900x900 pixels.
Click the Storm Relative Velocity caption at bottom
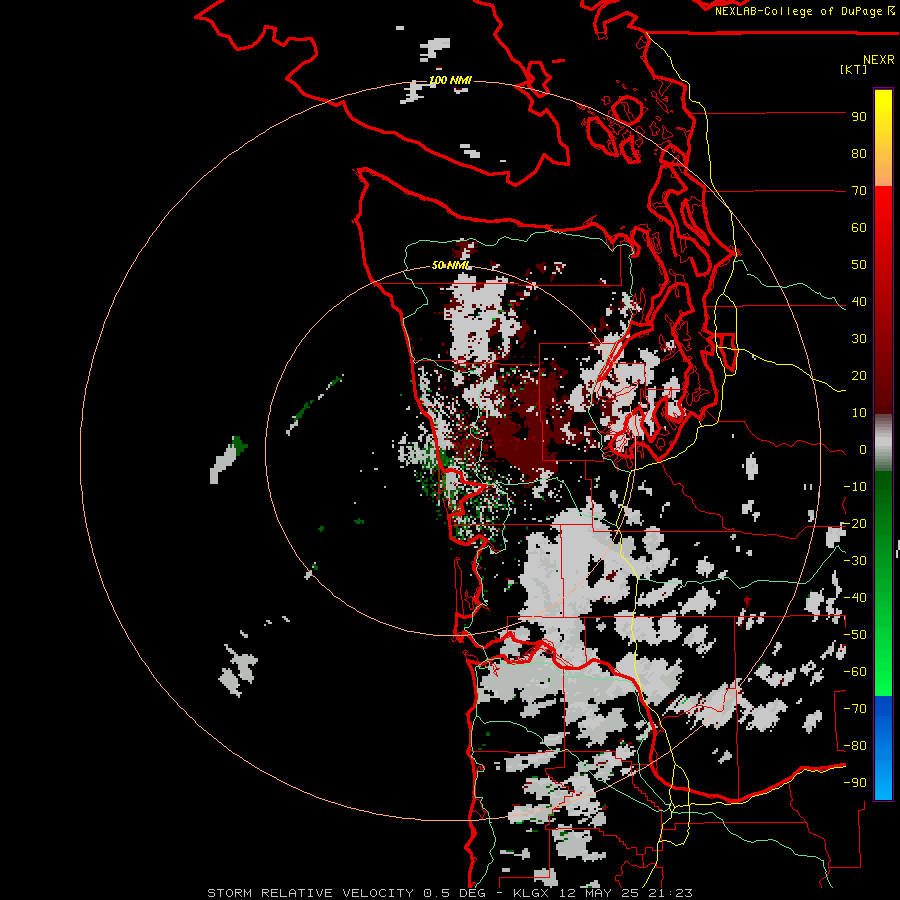pyautogui.click(x=450, y=893)
